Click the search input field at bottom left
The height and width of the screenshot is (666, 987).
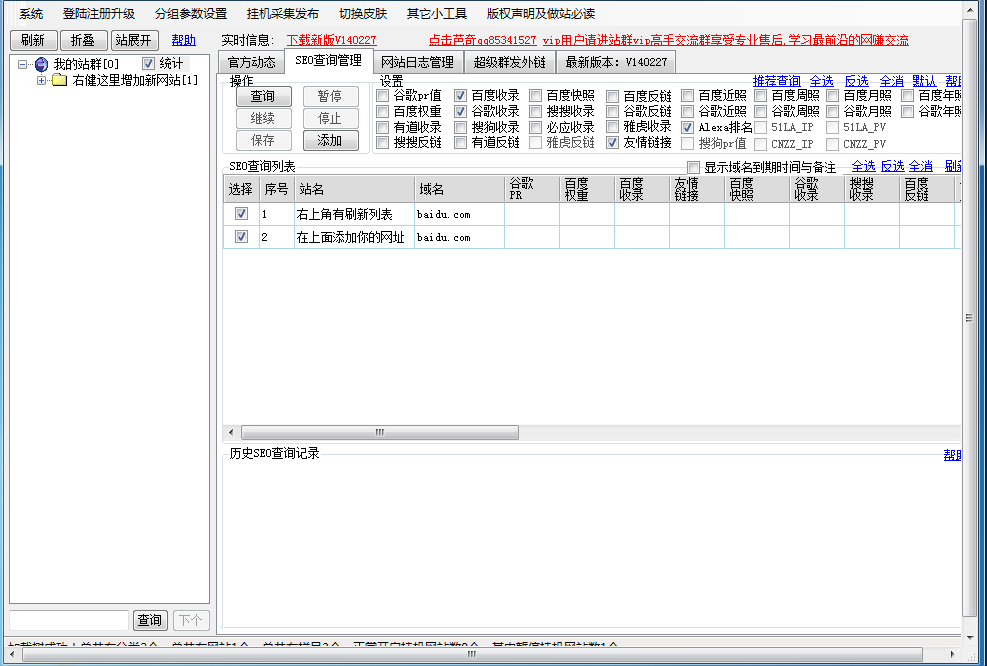(69, 620)
